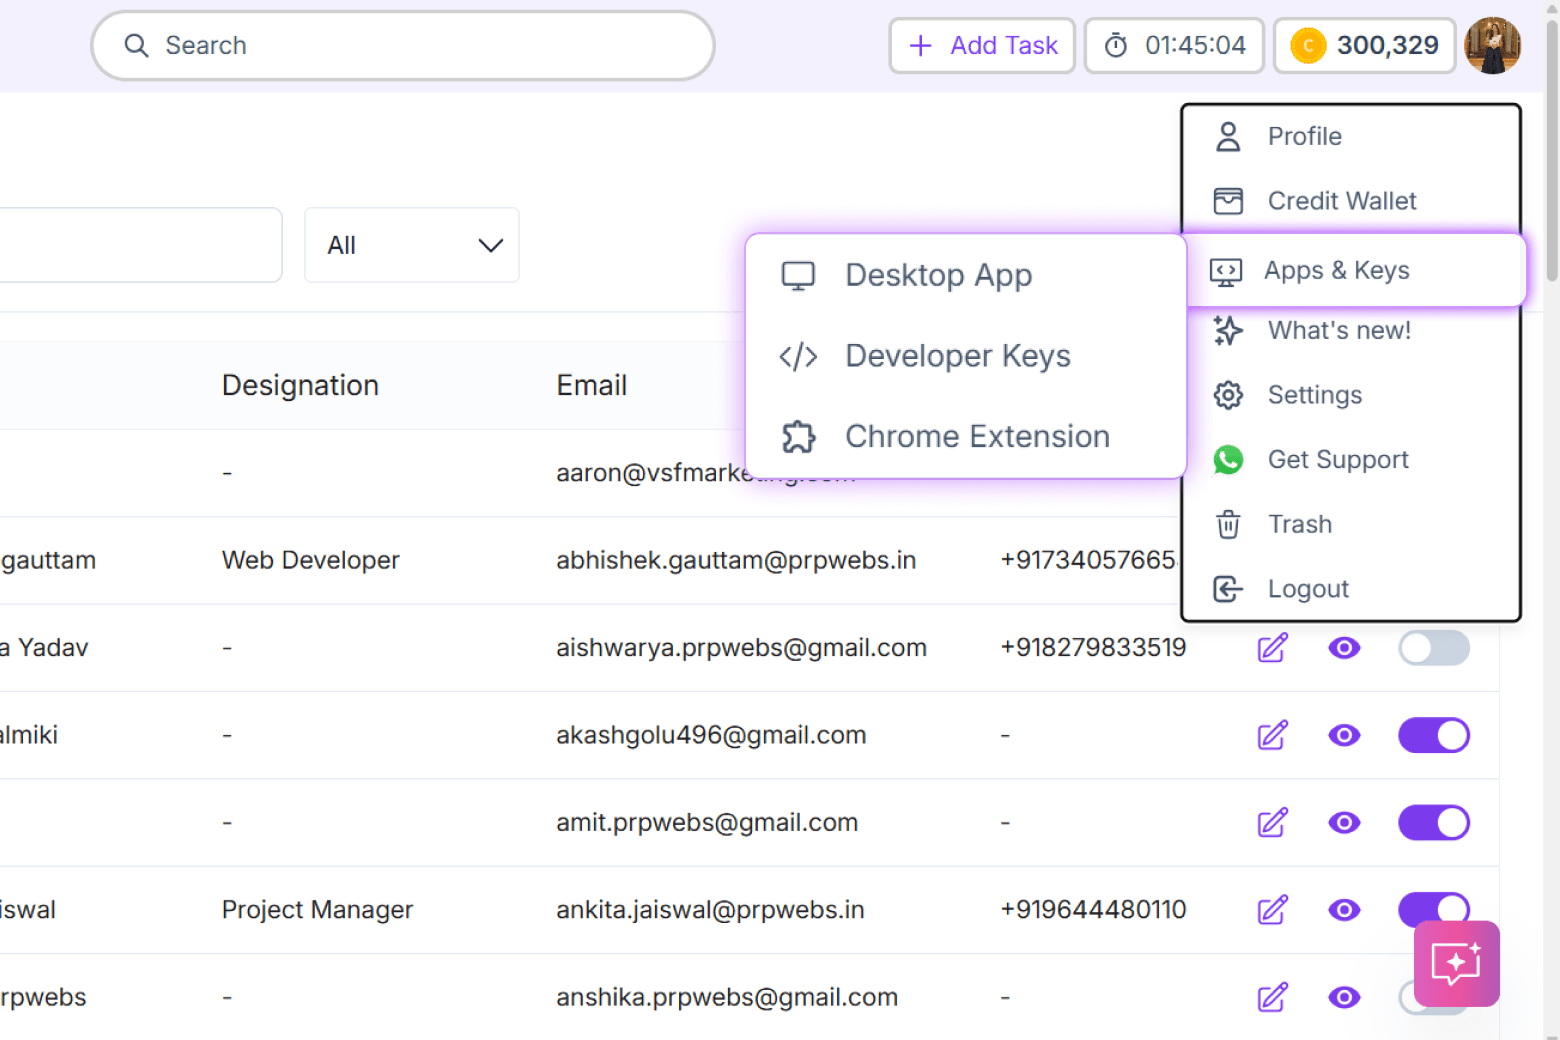Click email abhishek.gauttam@prpwebs.in
Image resolution: width=1560 pixels, height=1040 pixels.
tap(736, 560)
